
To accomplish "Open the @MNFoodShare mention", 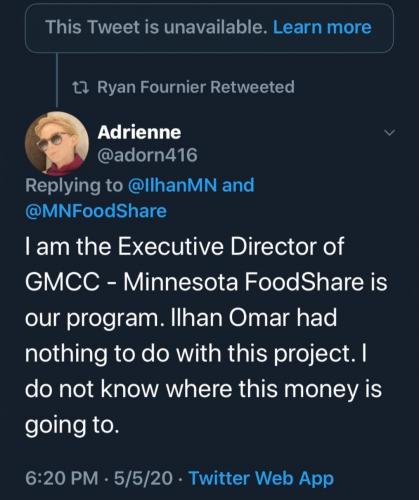I will (96, 211).
